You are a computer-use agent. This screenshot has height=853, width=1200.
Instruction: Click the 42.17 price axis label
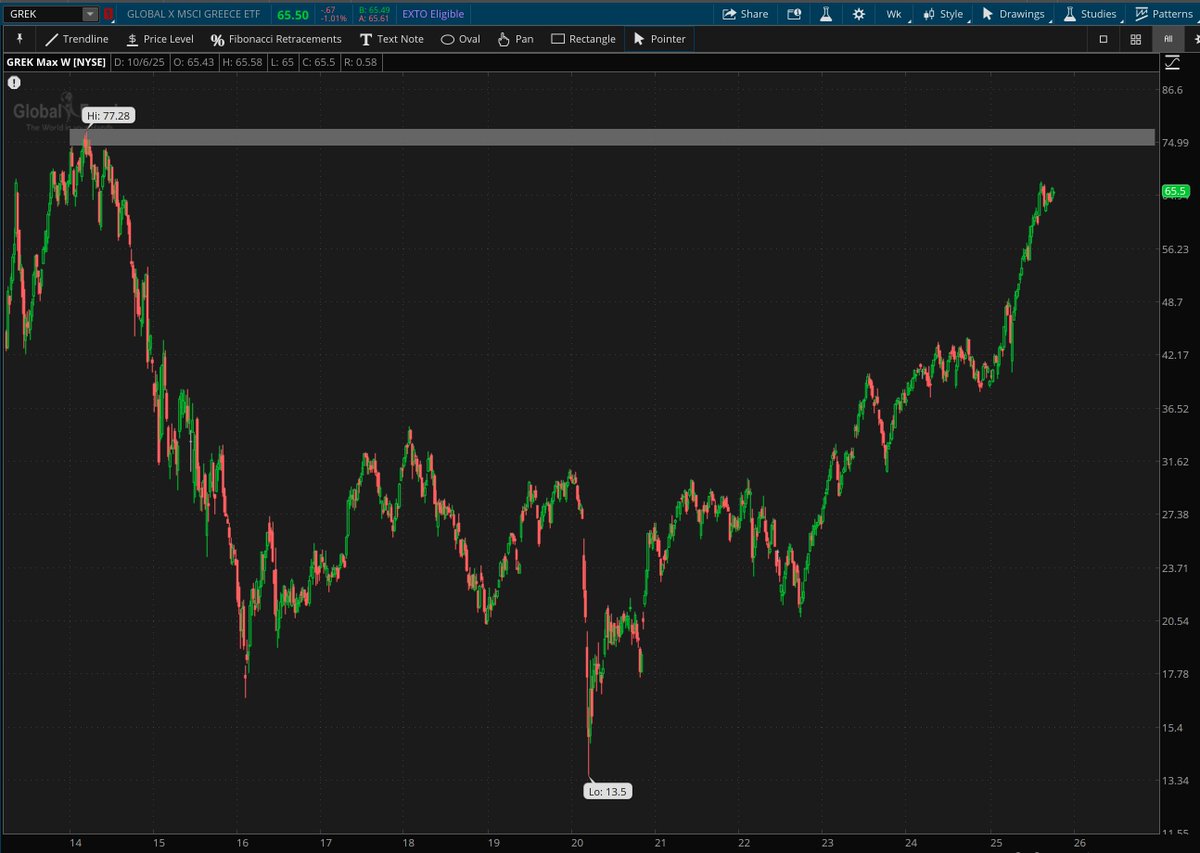1175,355
